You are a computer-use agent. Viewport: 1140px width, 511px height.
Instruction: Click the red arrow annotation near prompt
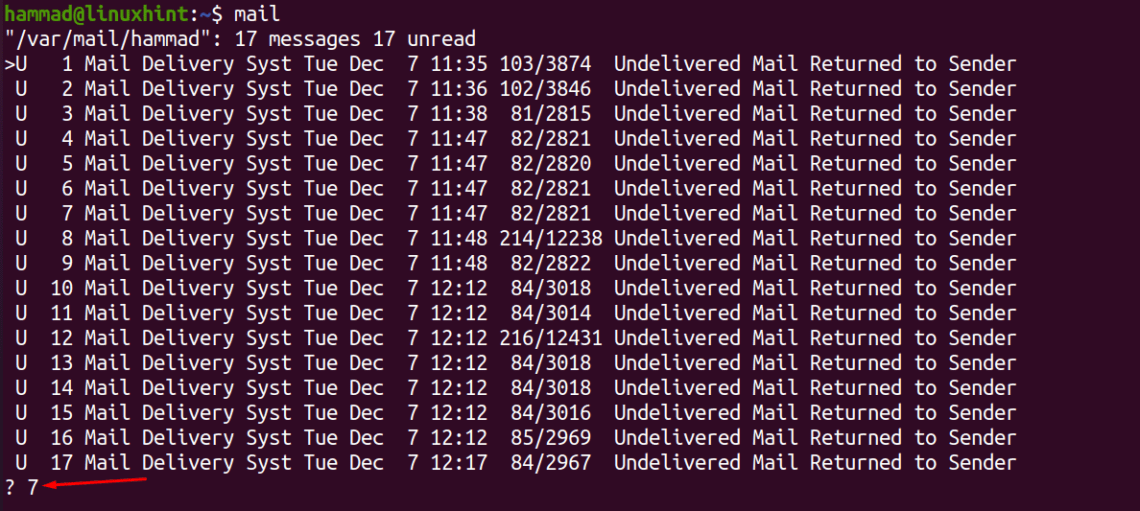click(x=95, y=483)
